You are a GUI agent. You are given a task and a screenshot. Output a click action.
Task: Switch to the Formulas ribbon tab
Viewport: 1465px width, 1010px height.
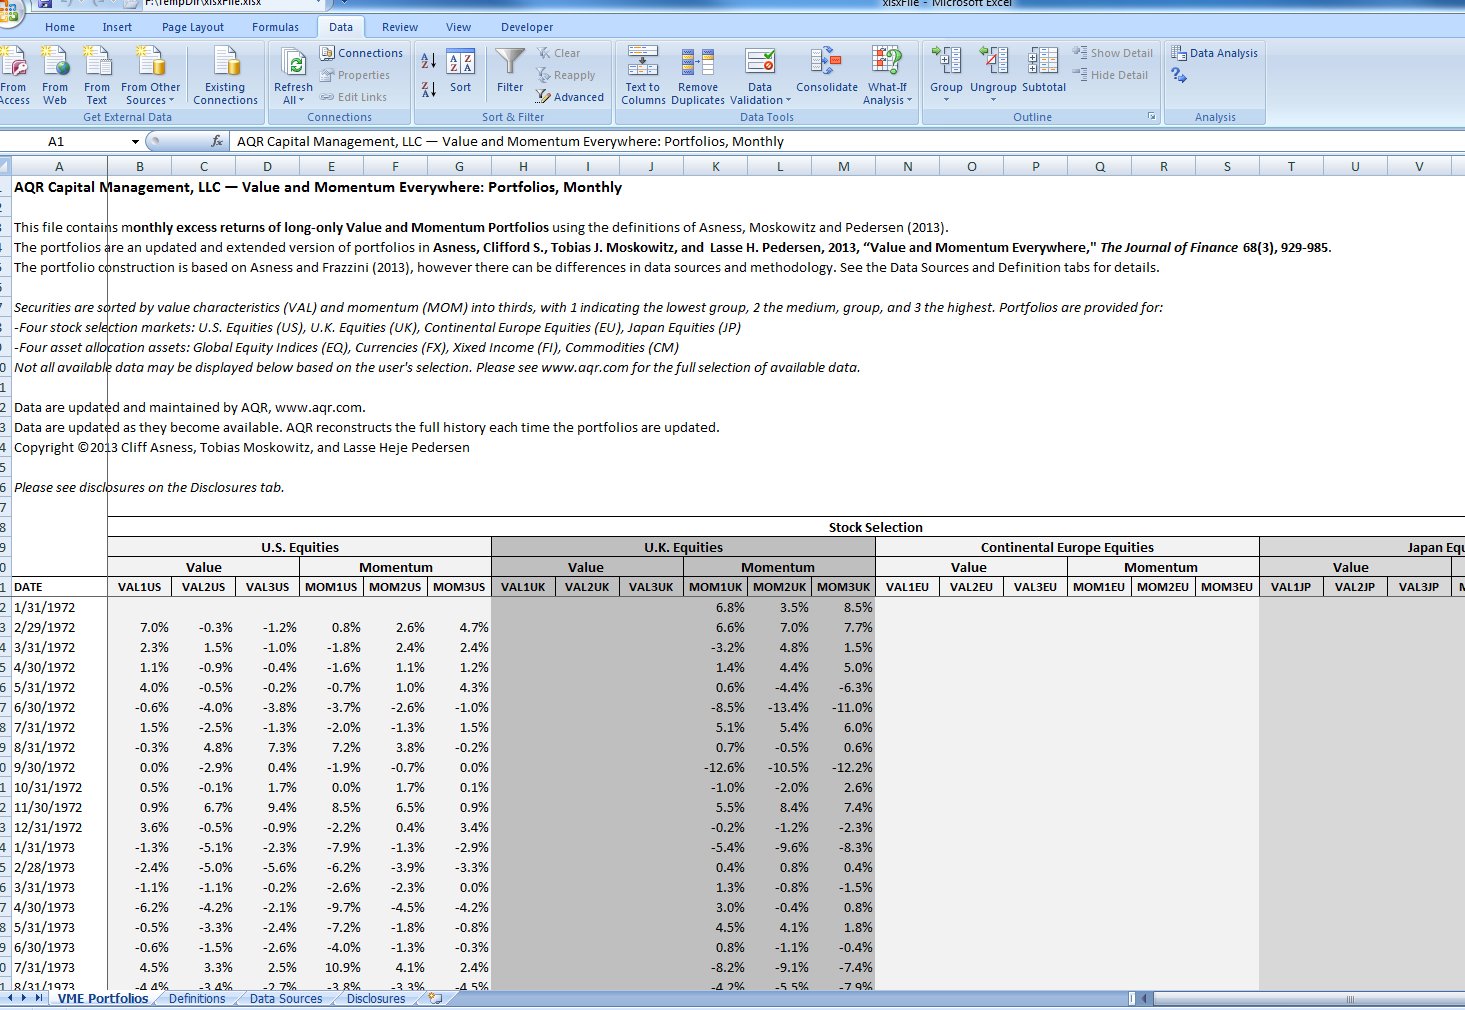[x=275, y=27]
